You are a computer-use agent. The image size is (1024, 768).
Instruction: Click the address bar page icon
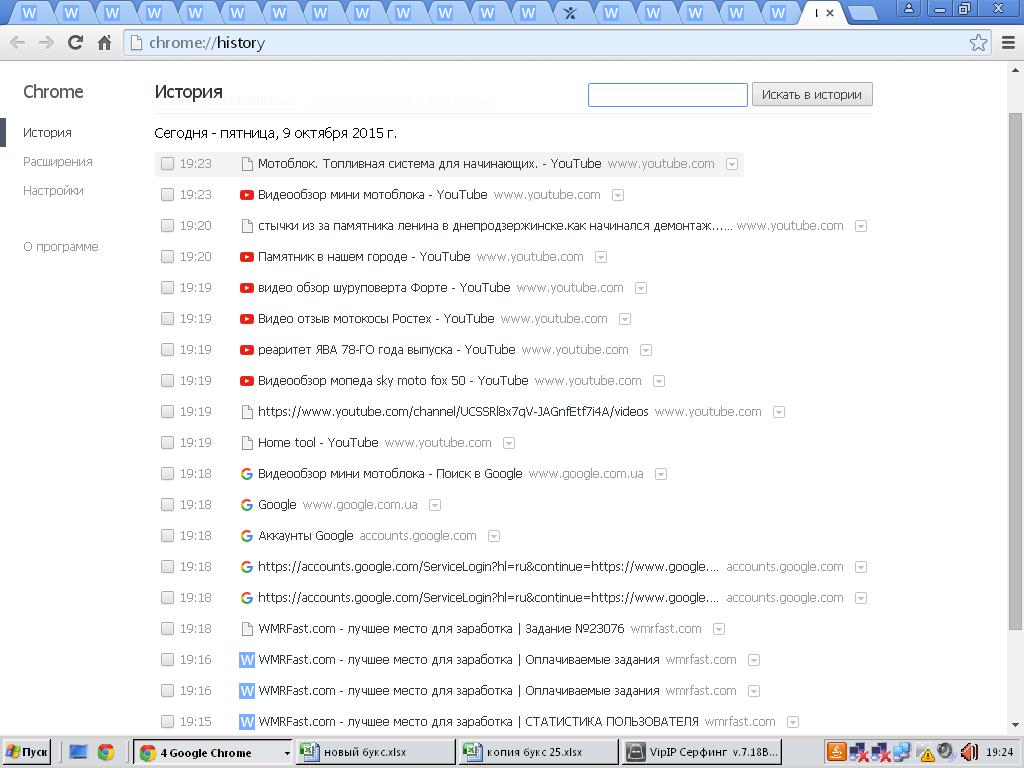tap(136, 42)
